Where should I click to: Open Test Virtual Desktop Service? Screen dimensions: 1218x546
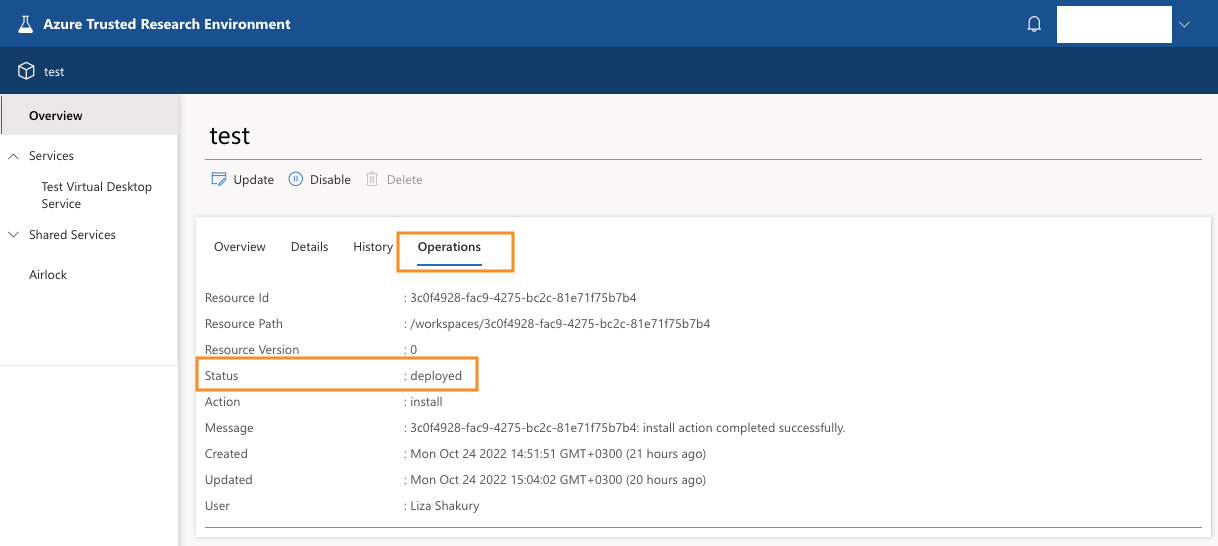pos(96,195)
